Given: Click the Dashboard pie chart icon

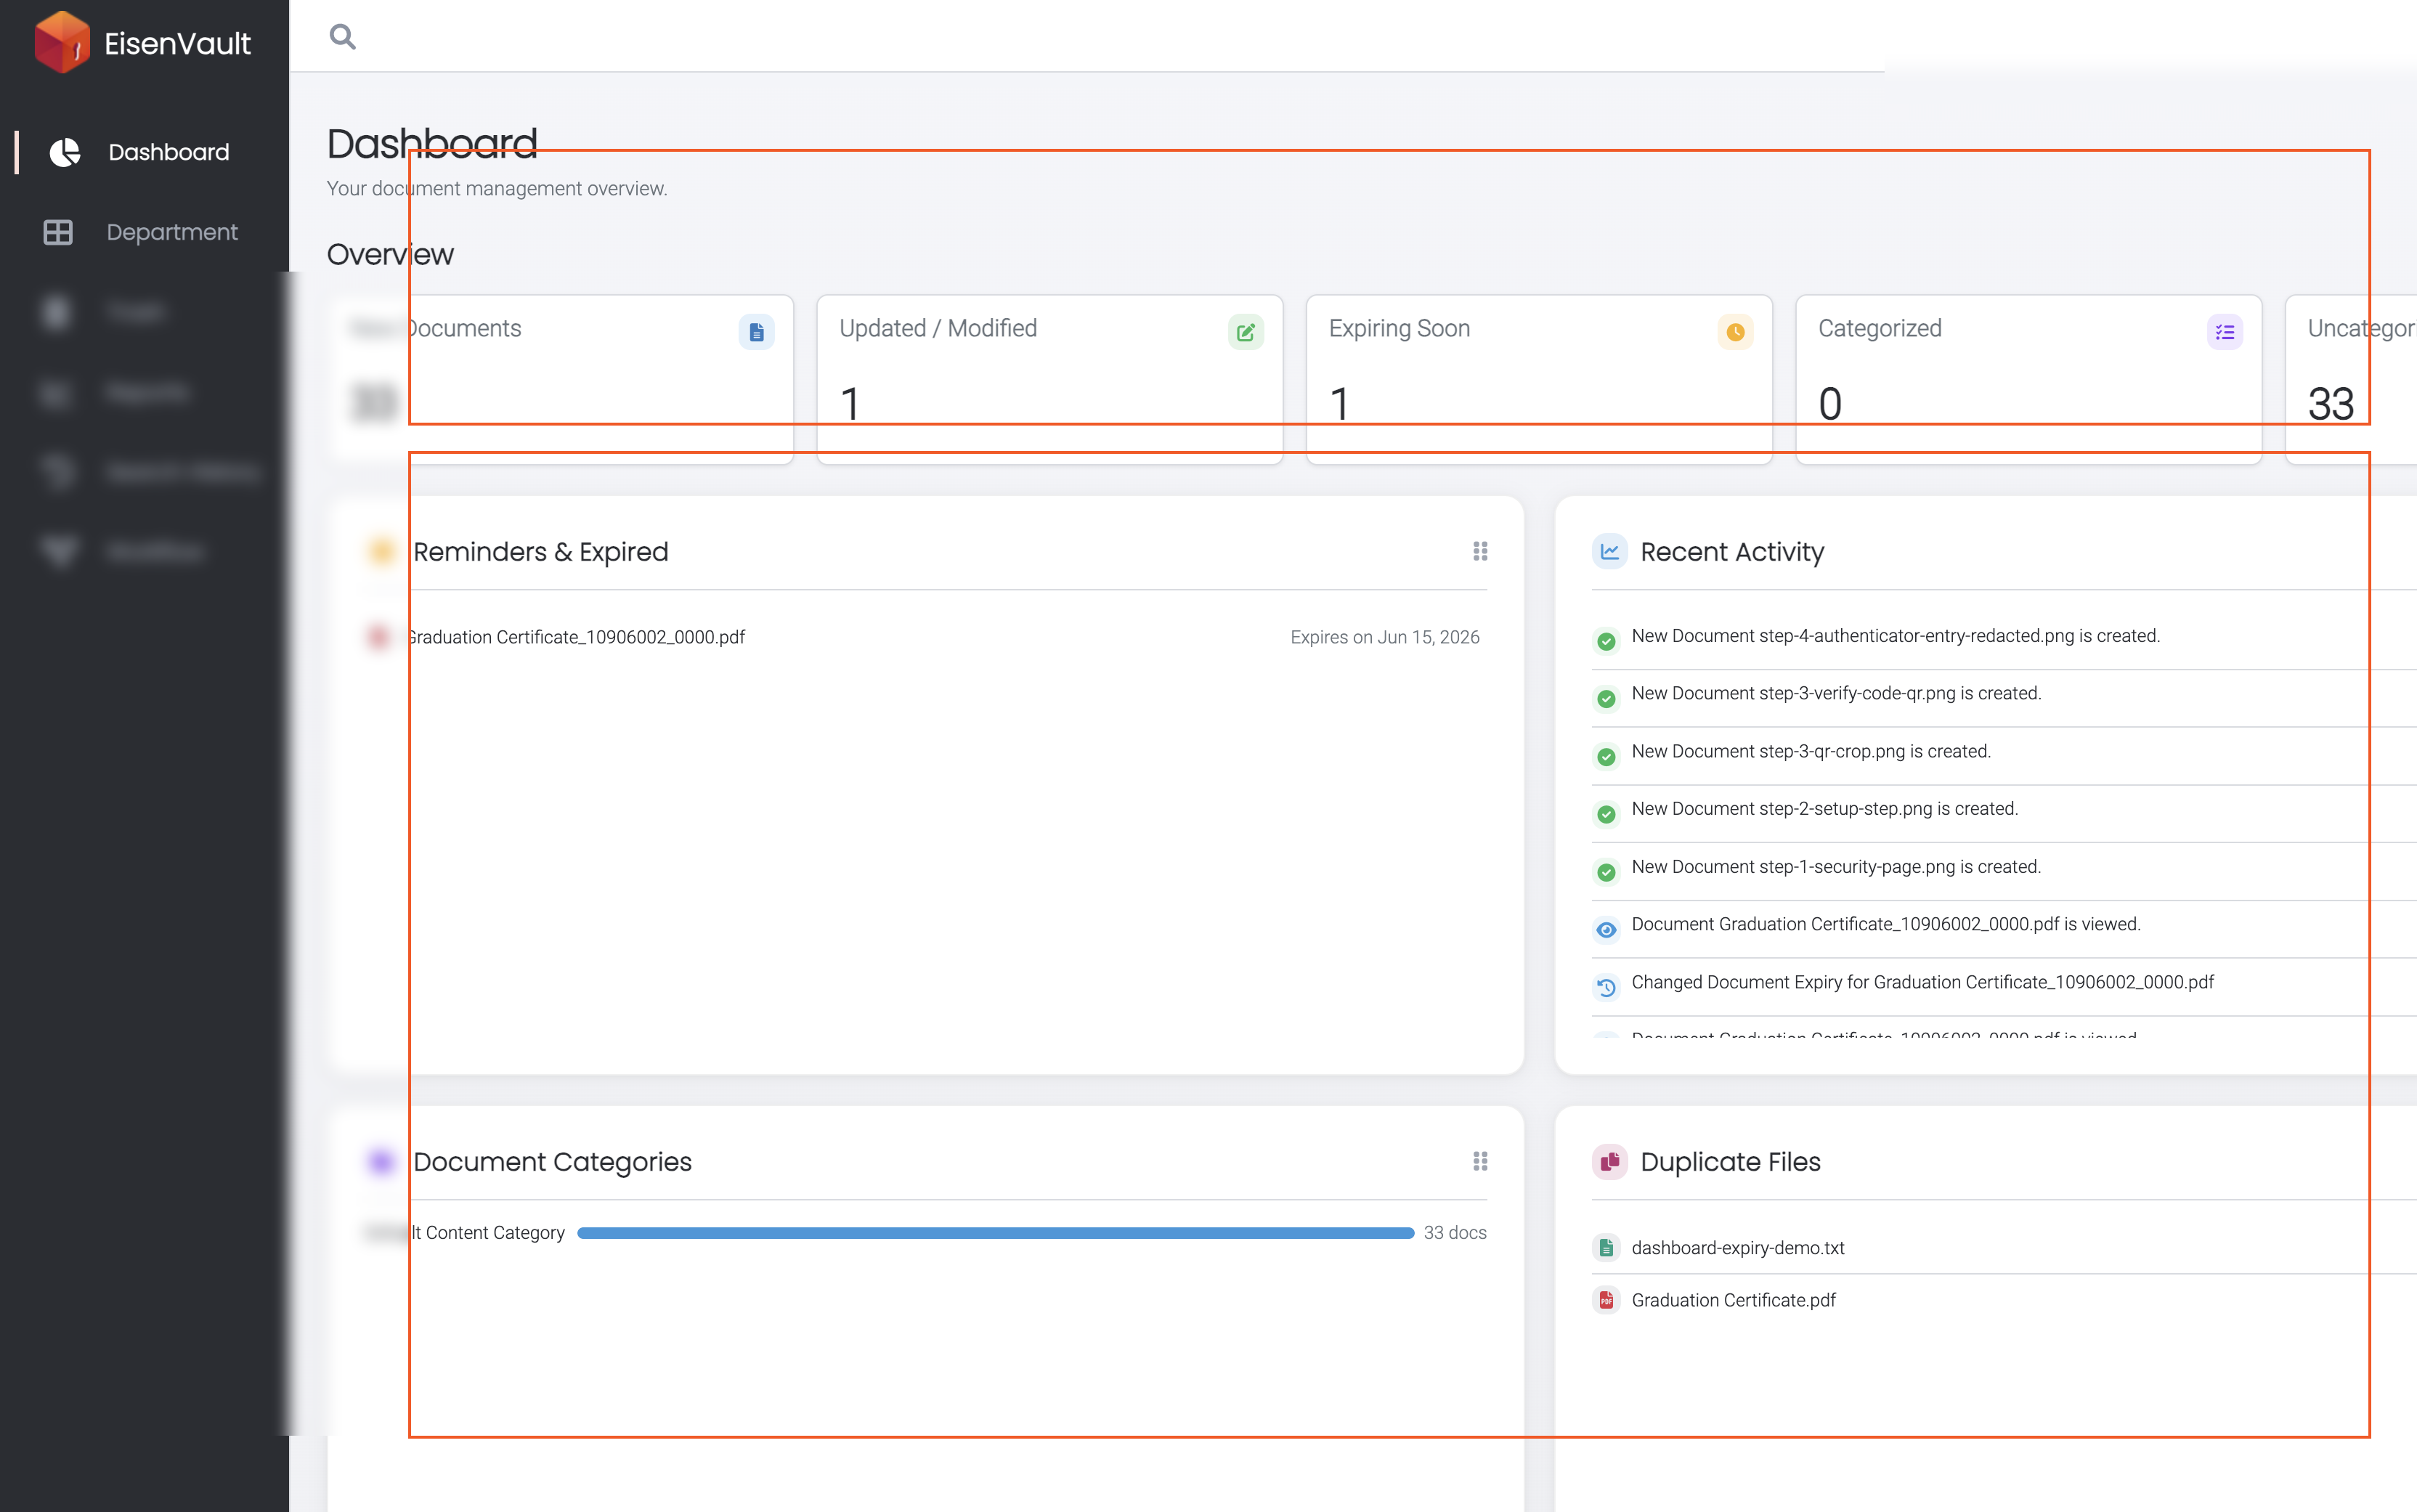Looking at the screenshot, I should tap(65, 152).
